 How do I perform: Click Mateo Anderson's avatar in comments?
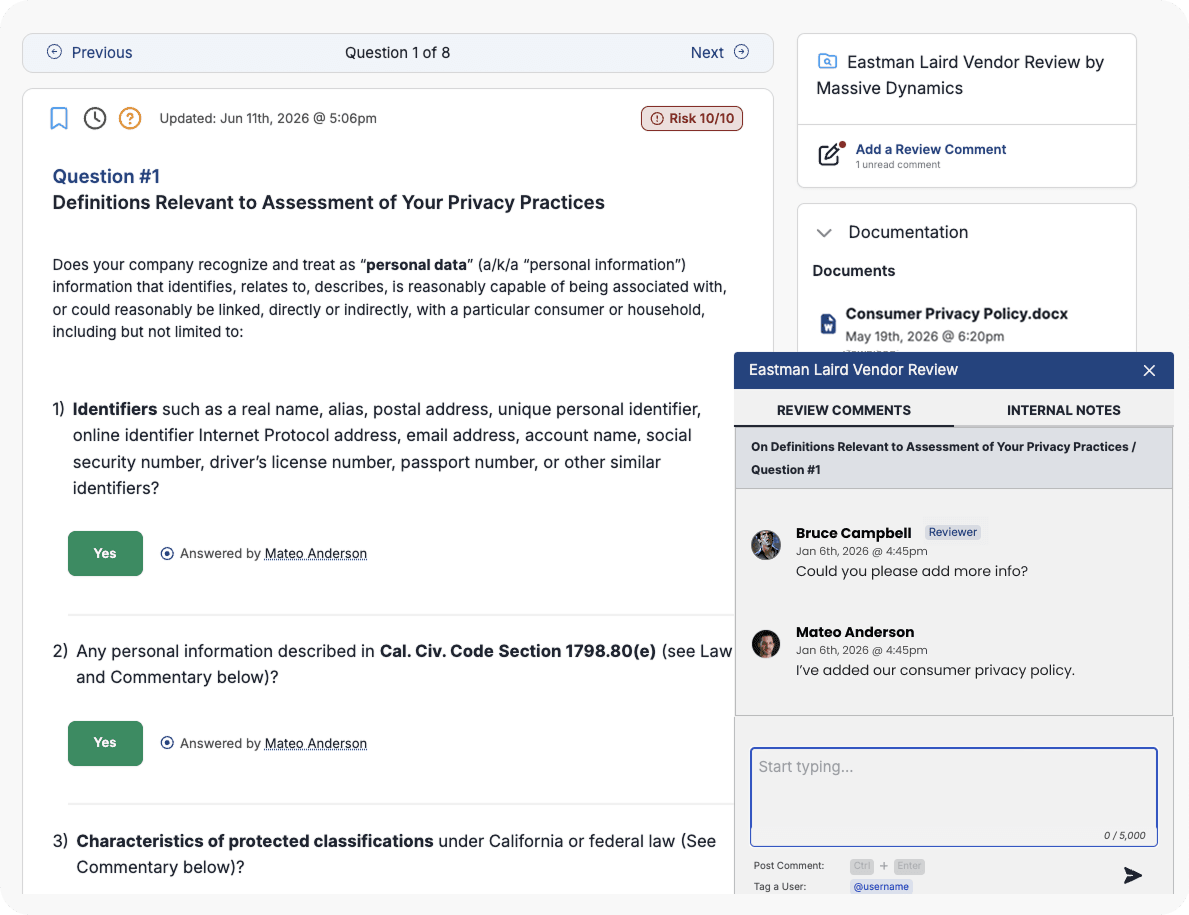click(766, 644)
